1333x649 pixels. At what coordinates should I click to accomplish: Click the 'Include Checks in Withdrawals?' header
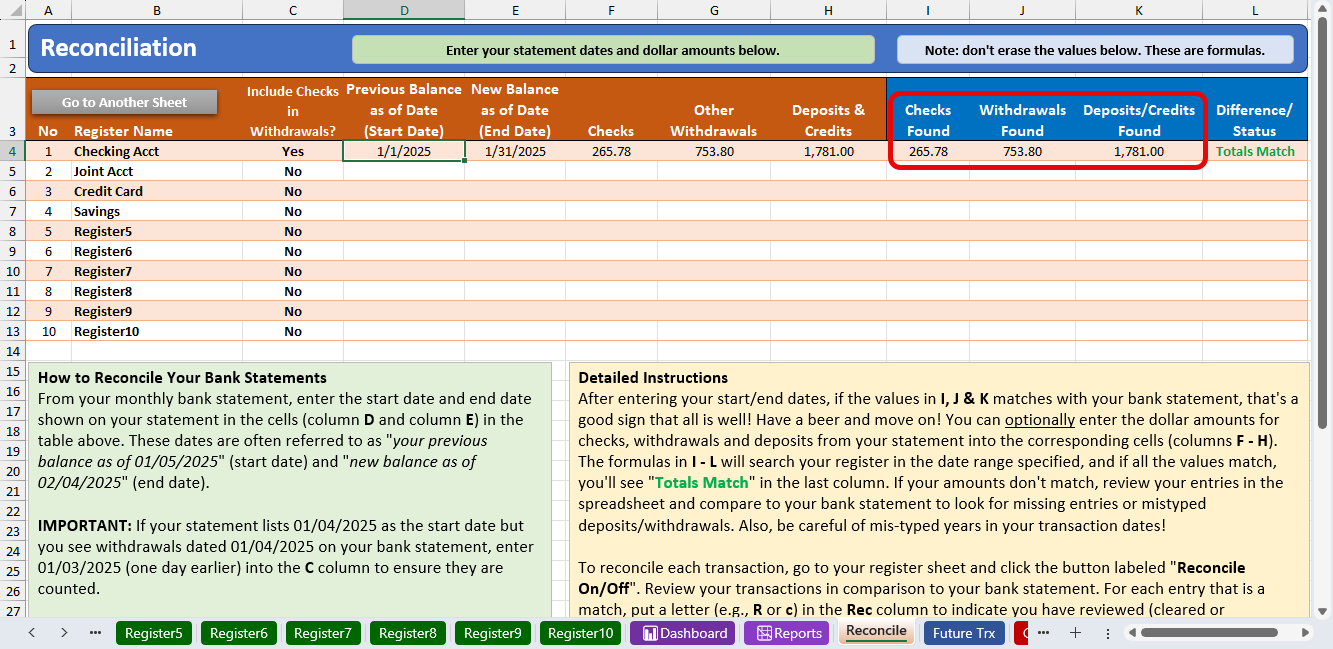(293, 111)
